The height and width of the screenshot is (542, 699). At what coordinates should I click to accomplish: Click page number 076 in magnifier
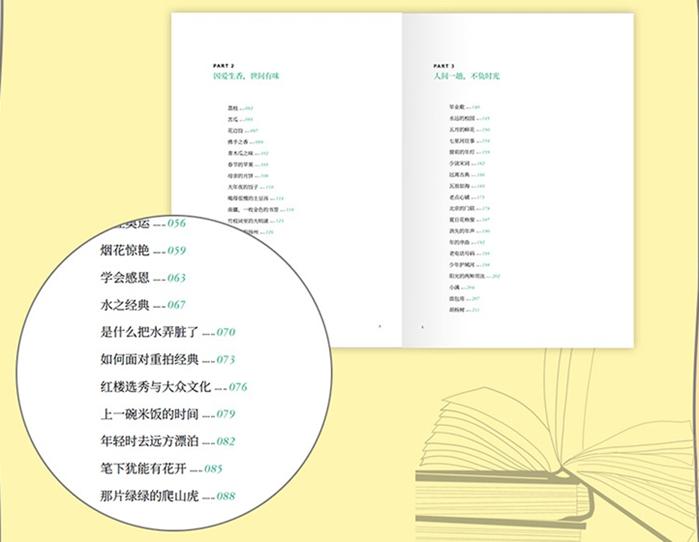[x=238, y=386]
